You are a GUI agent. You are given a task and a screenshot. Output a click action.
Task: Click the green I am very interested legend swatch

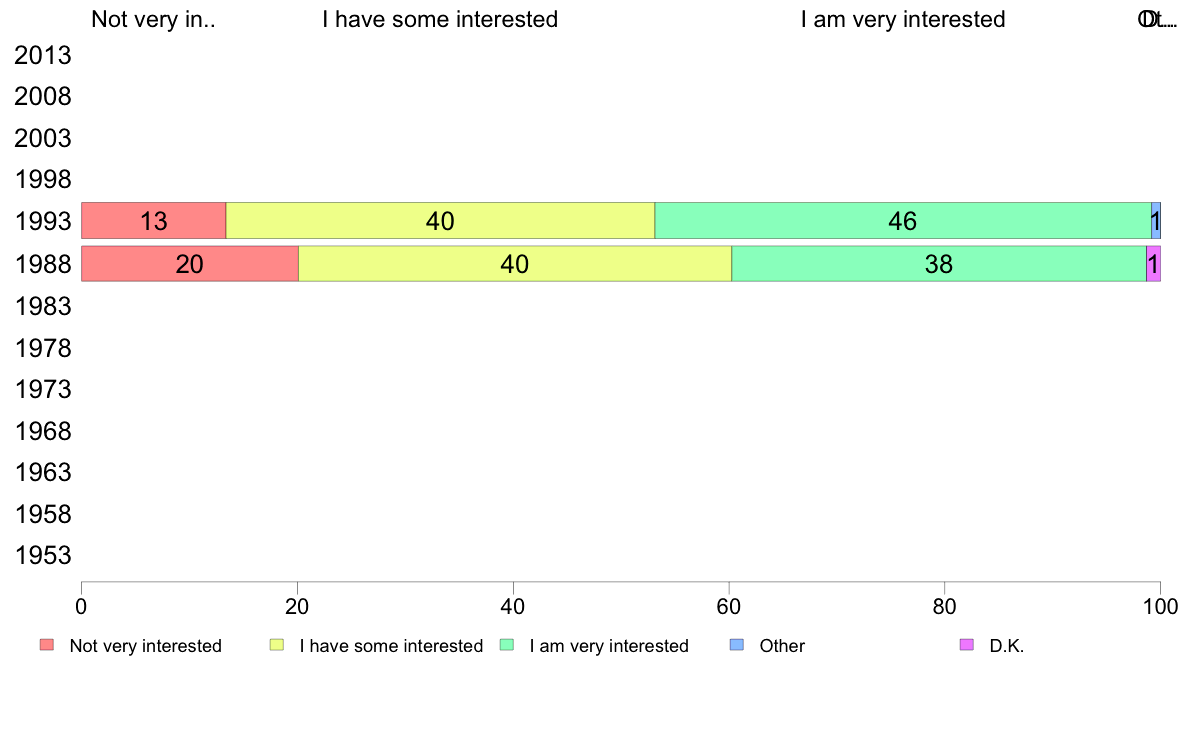tap(507, 645)
